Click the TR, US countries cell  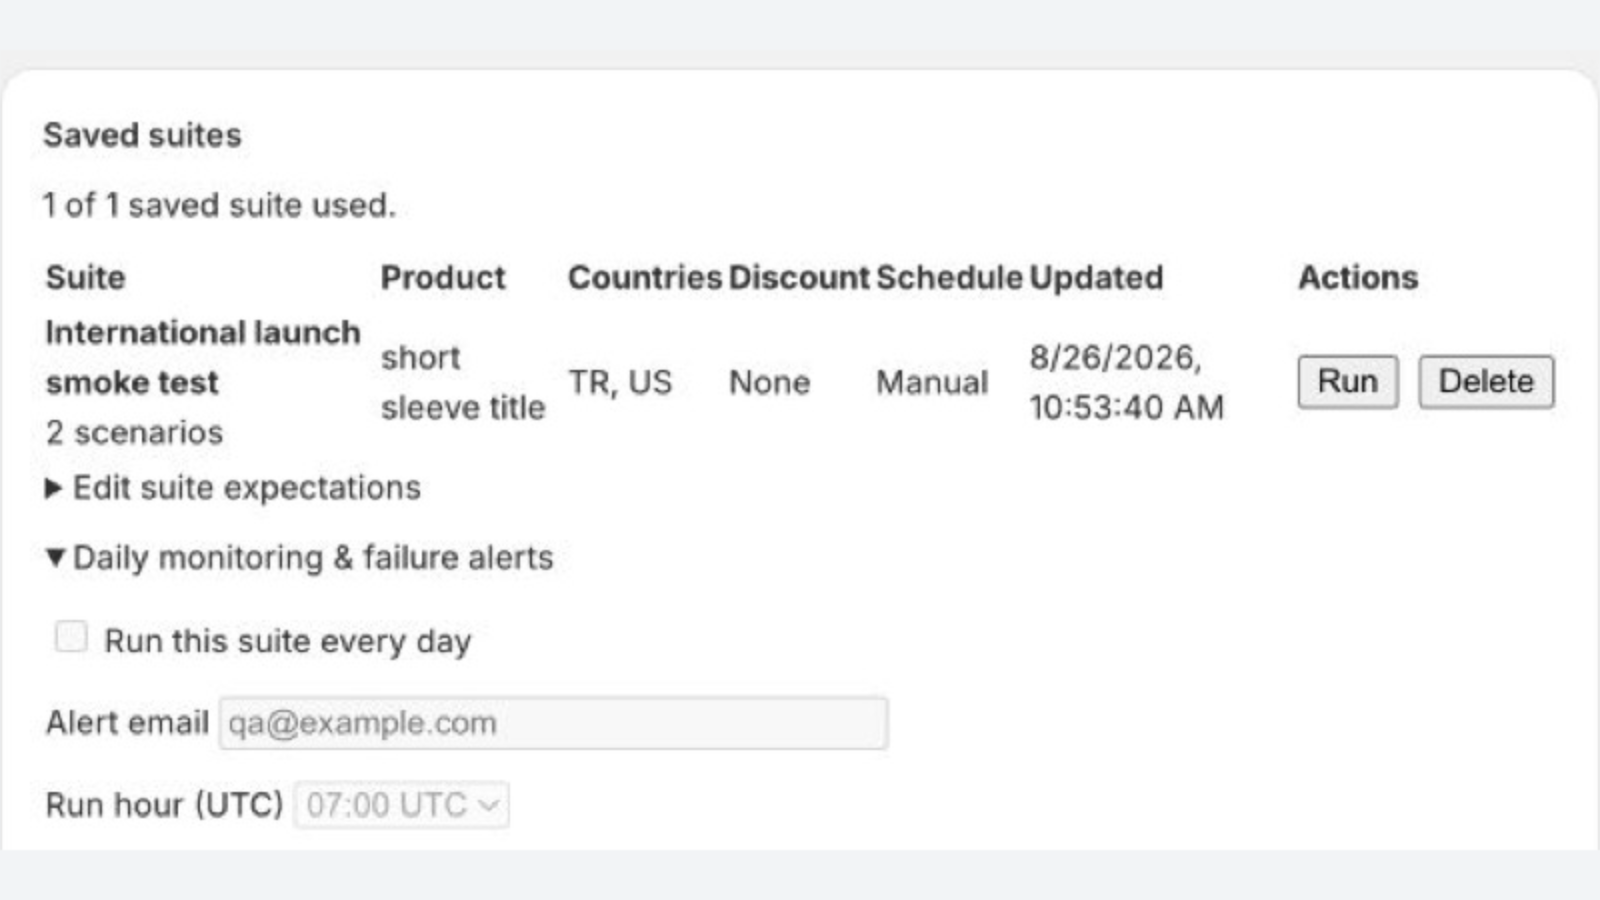(620, 382)
